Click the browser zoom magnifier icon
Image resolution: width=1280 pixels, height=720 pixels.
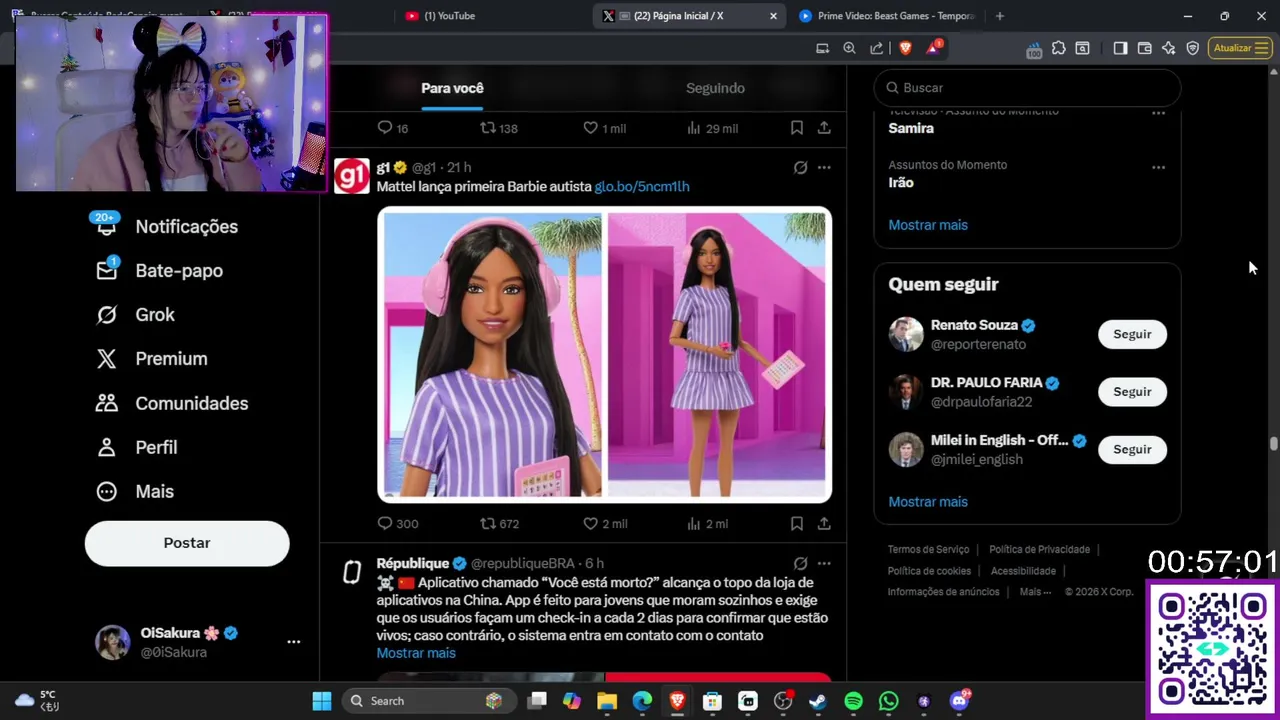pyautogui.click(x=849, y=48)
